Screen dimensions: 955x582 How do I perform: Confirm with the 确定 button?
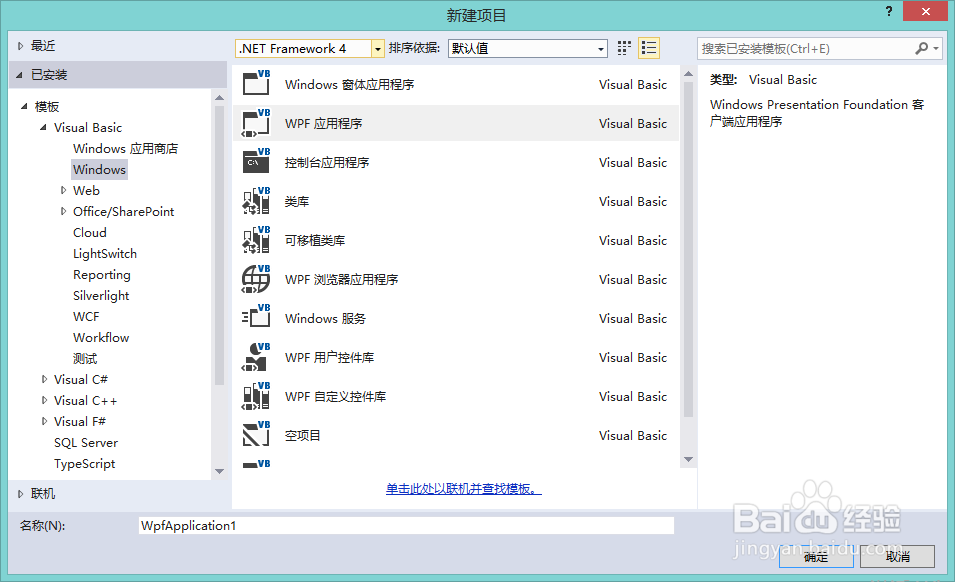coord(816,556)
